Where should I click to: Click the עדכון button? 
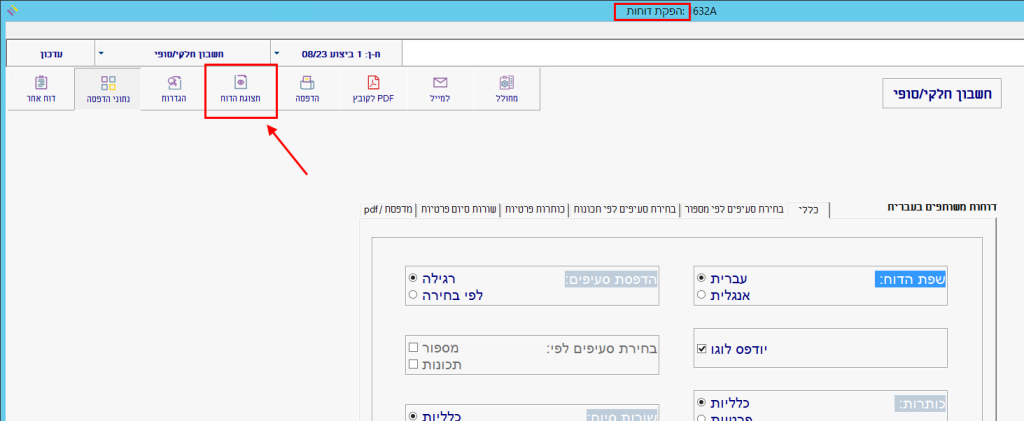pyautogui.click(x=50, y=52)
